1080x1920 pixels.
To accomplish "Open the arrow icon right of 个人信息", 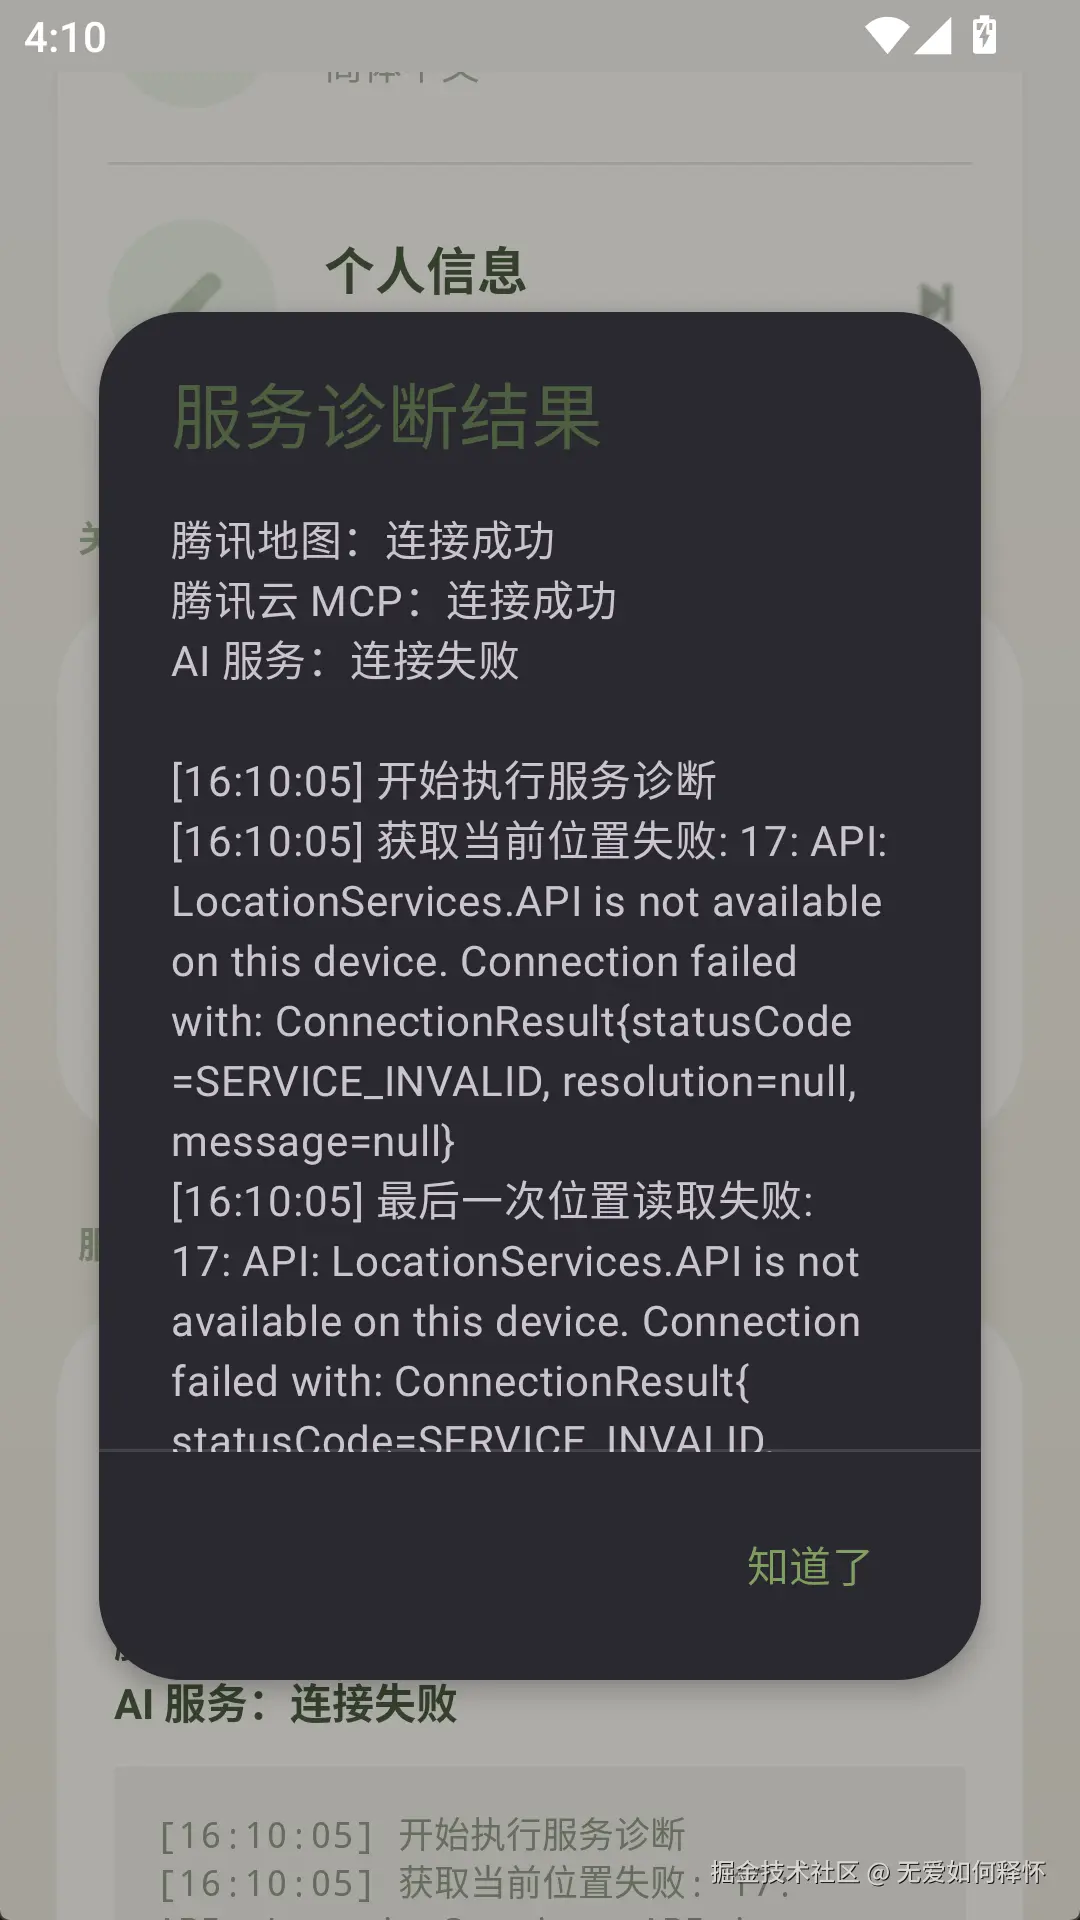I will (936, 302).
